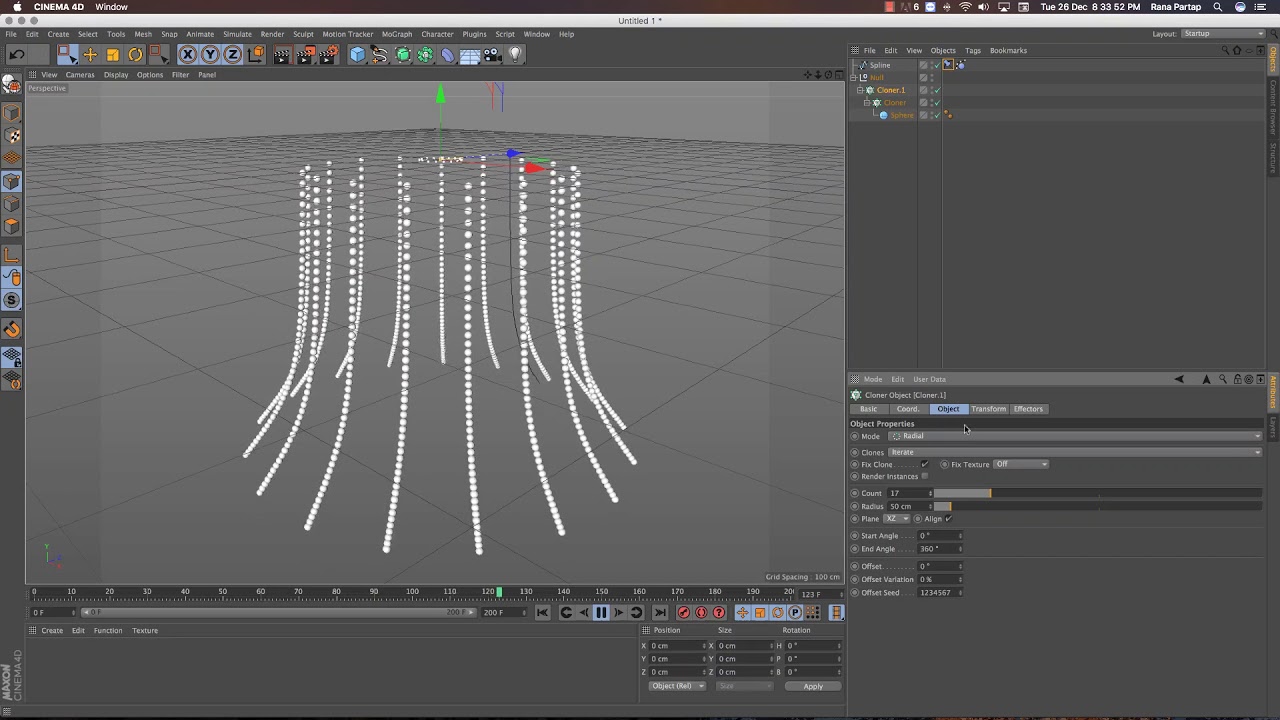Open the Camera object icon
Image resolution: width=1280 pixels, height=720 pixels.
click(x=492, y=55)
